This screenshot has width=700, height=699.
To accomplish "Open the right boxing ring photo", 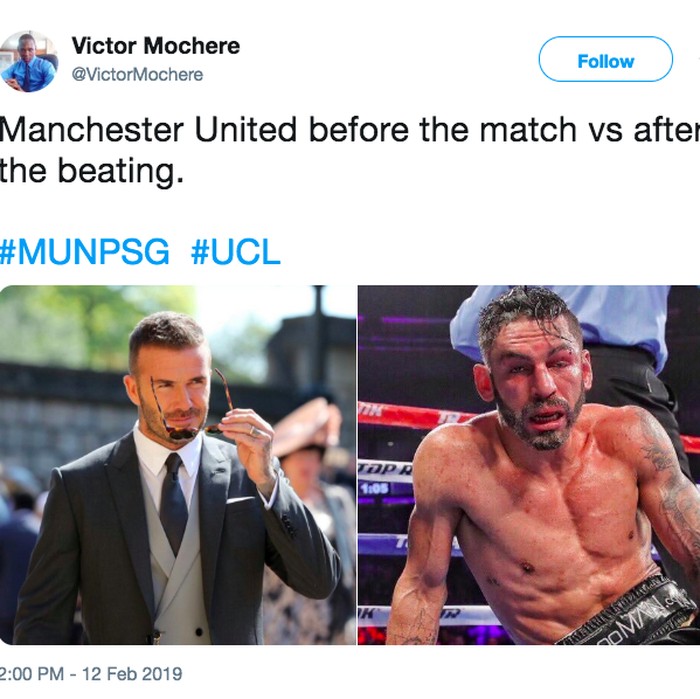I will [x=529, y=465].
